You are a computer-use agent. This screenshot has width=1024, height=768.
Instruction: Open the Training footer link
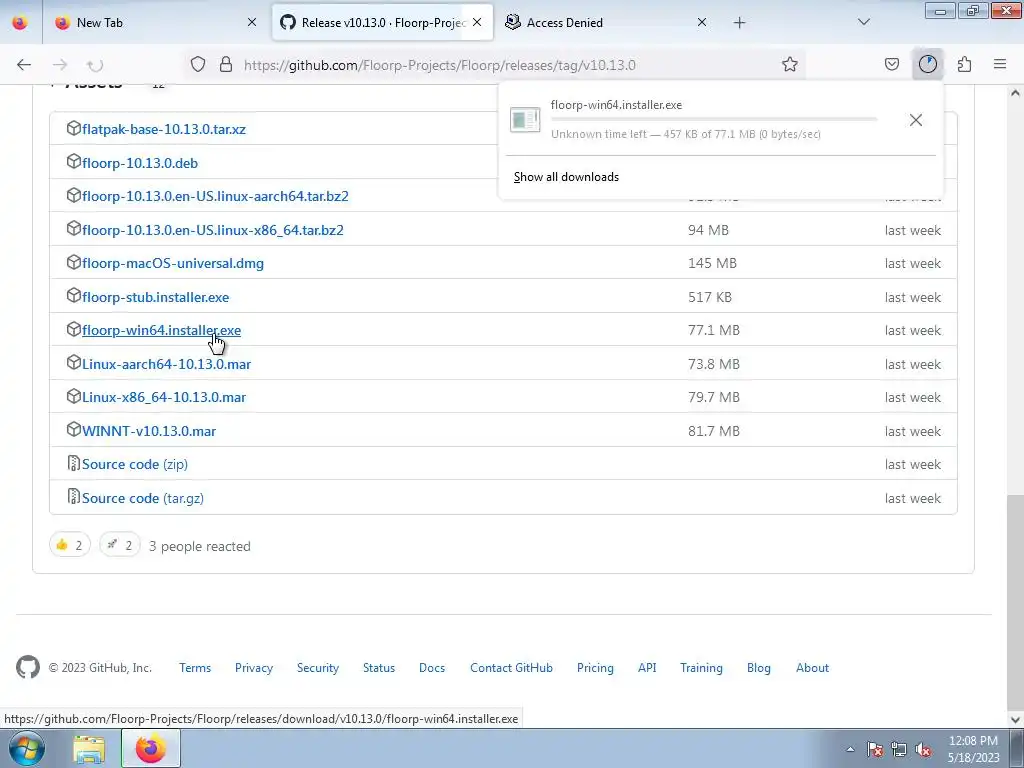pos(701,667)
